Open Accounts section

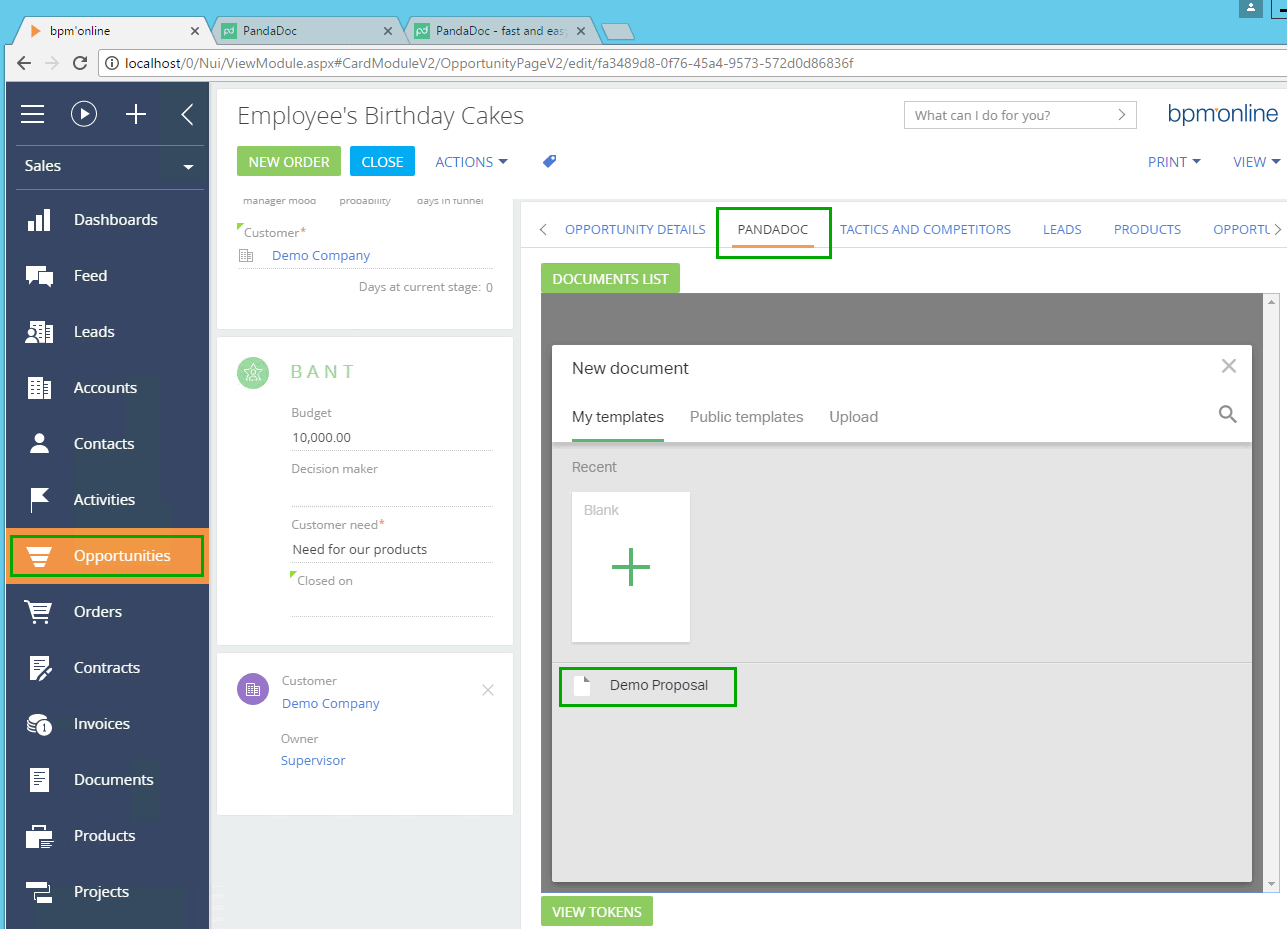click(x=107, y=388)
